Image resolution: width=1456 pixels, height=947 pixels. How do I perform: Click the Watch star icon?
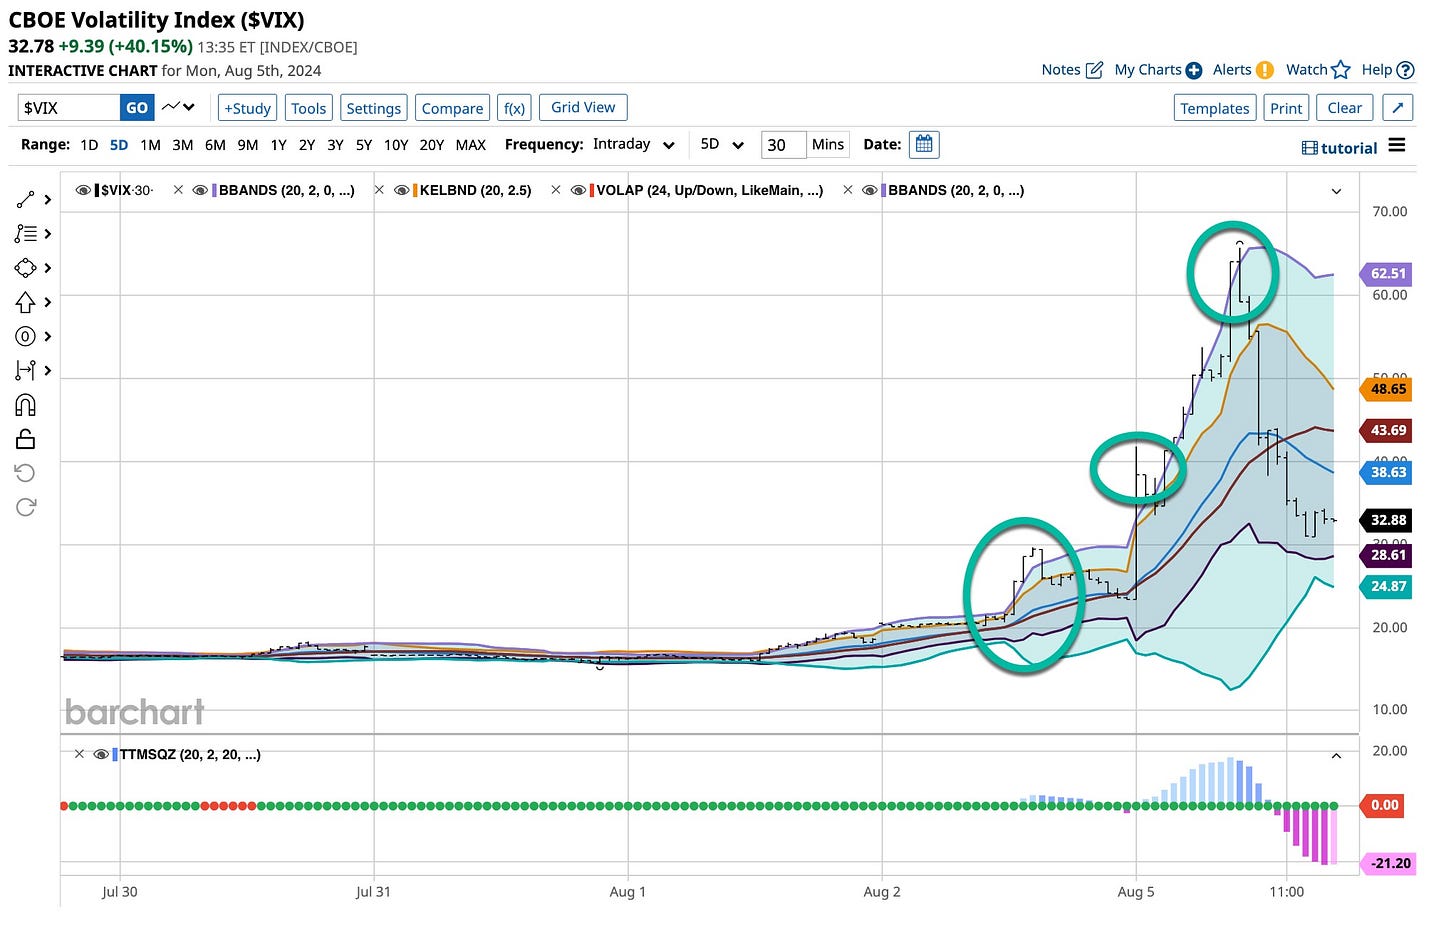(1341, 69)
